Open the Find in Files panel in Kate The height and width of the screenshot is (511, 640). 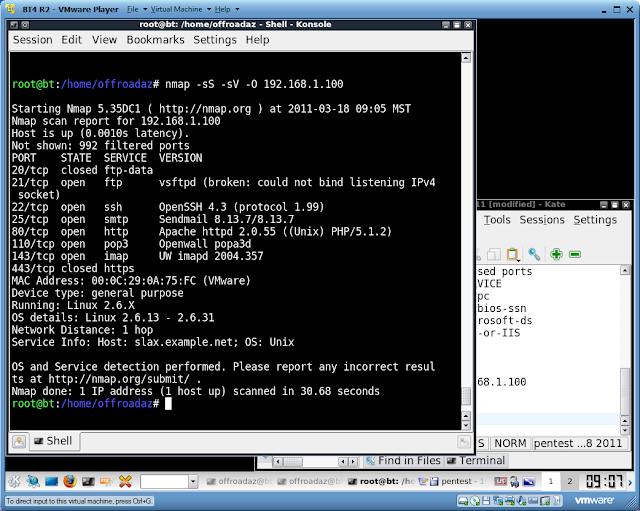pos(403,461)
